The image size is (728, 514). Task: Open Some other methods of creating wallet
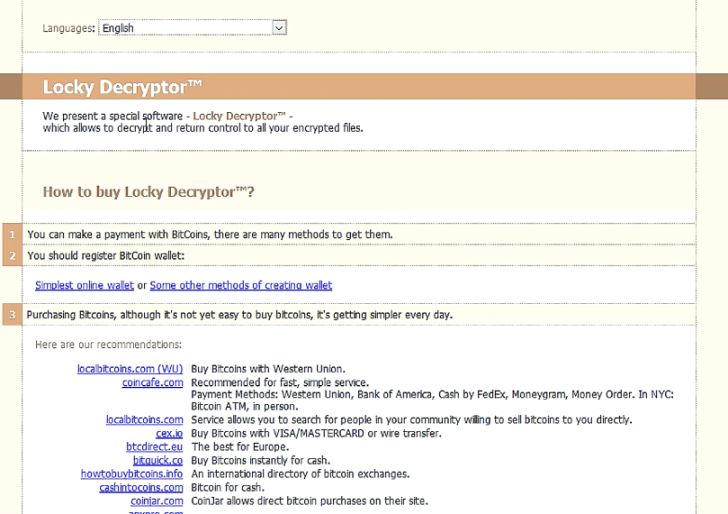(241, 285)
